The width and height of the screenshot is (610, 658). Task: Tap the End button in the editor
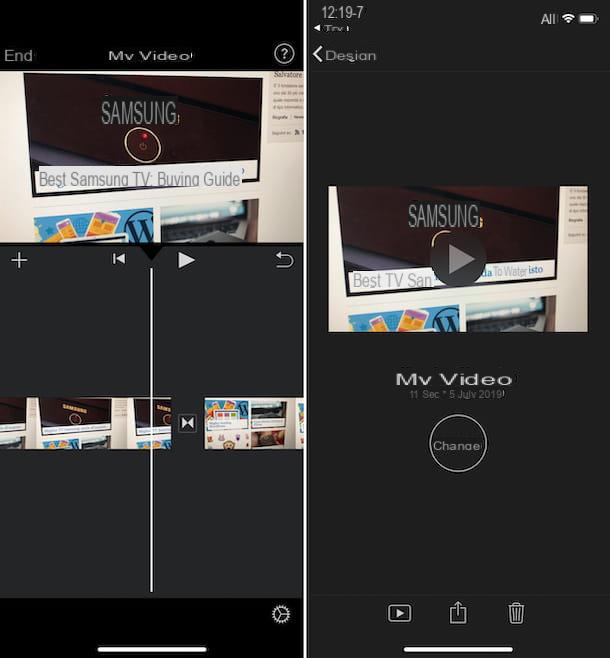coord(18,55)
